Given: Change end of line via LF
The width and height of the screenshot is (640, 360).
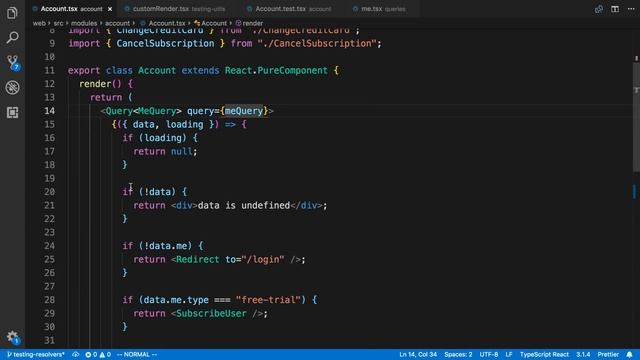Looking at the screenshot, I should coord(509,354).
